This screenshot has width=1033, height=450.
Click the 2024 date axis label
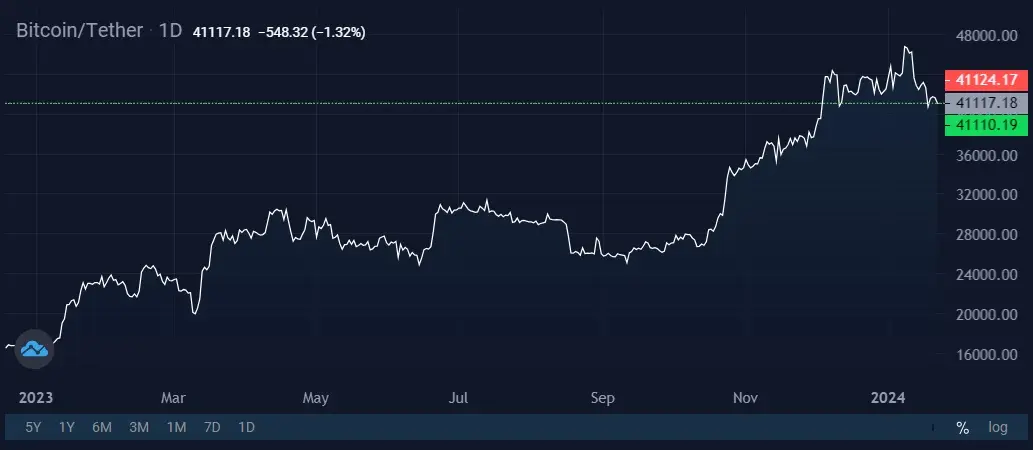tap(888, 398)
